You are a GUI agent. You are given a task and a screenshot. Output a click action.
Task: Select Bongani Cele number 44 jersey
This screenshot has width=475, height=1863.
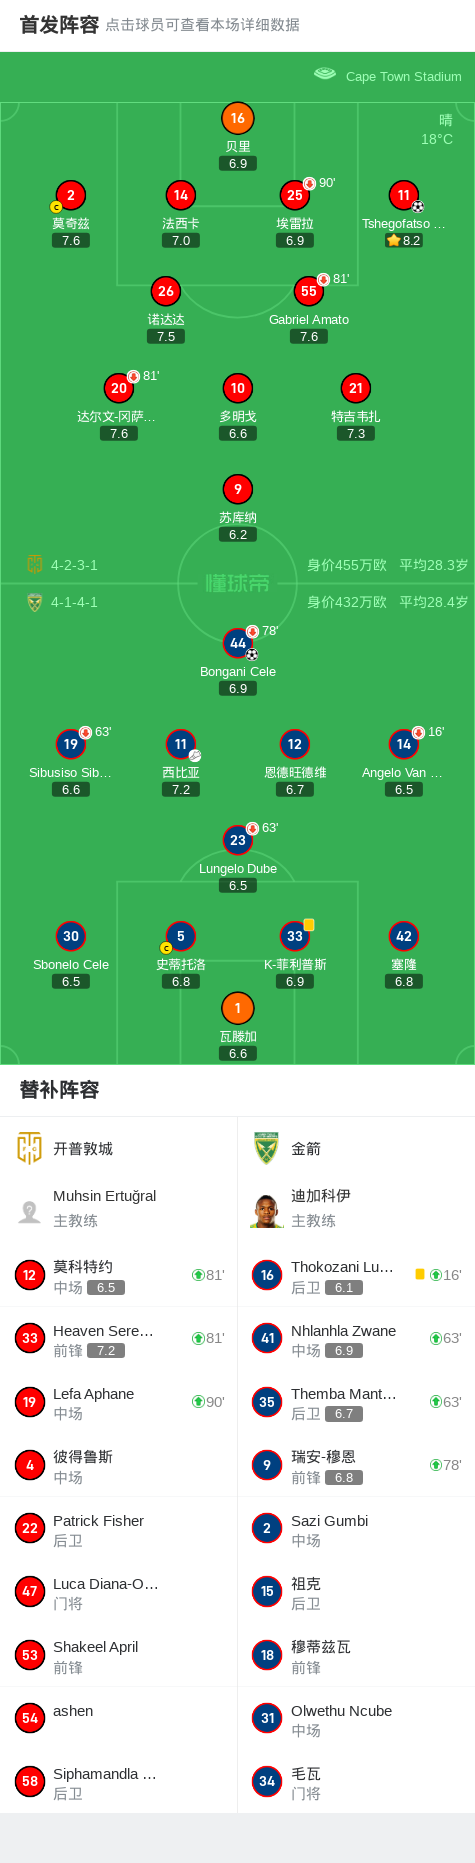238,643
